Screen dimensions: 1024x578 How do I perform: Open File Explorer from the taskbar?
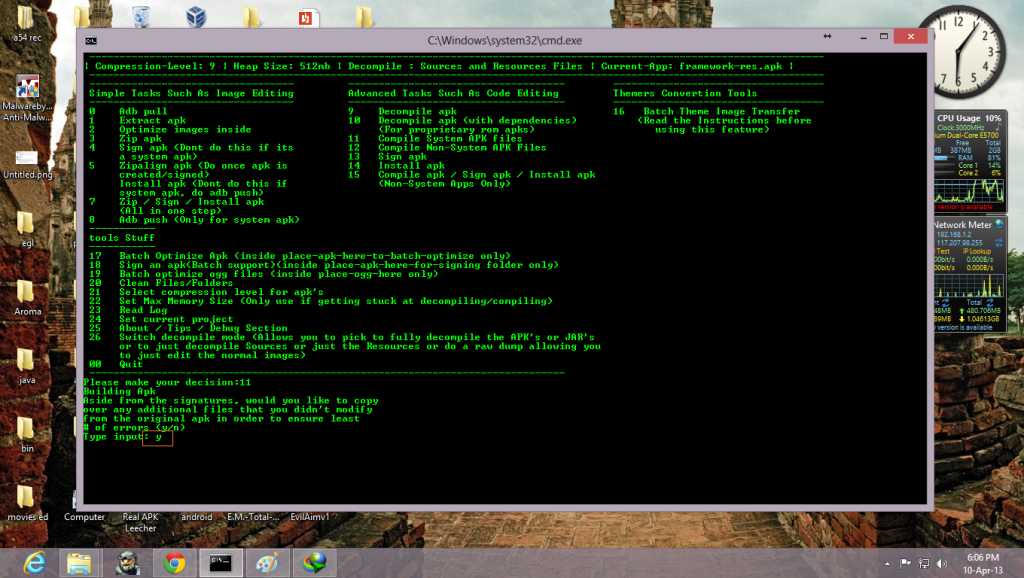click(x=79, y=562)
